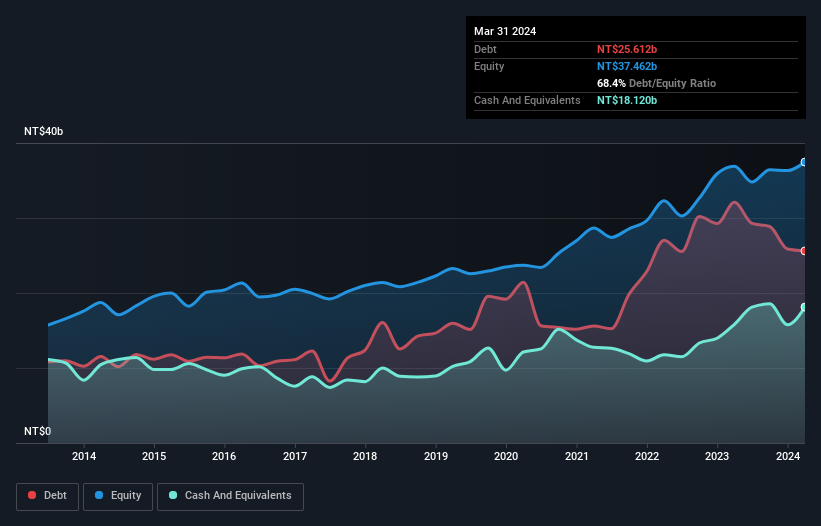Viewport: 821px width, 526px height.
Task: Click the 2024 x-axis label
Action: point(788,456)
